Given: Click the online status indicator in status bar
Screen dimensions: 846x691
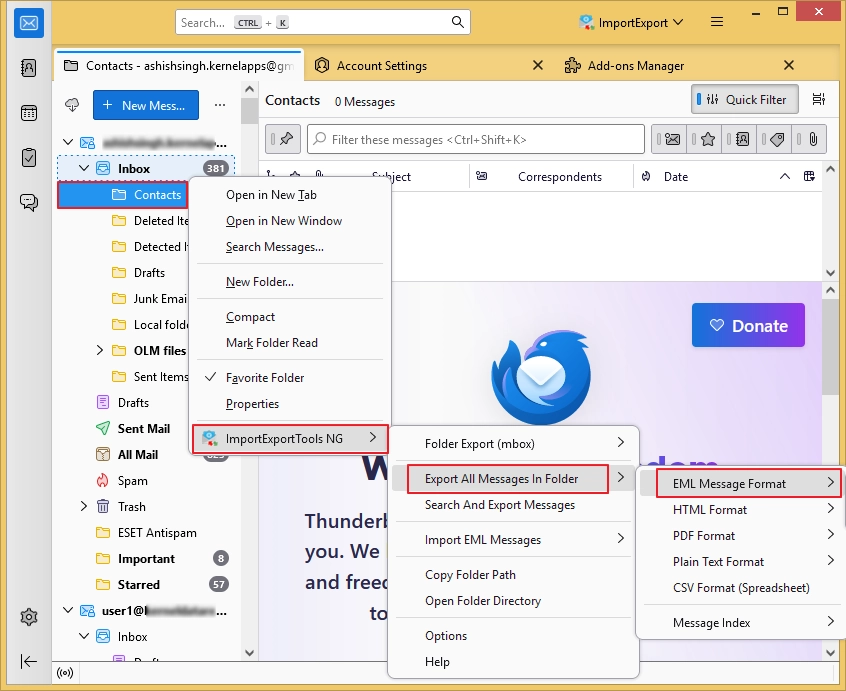Looking at the screenshot, I should tap(65, 673).
